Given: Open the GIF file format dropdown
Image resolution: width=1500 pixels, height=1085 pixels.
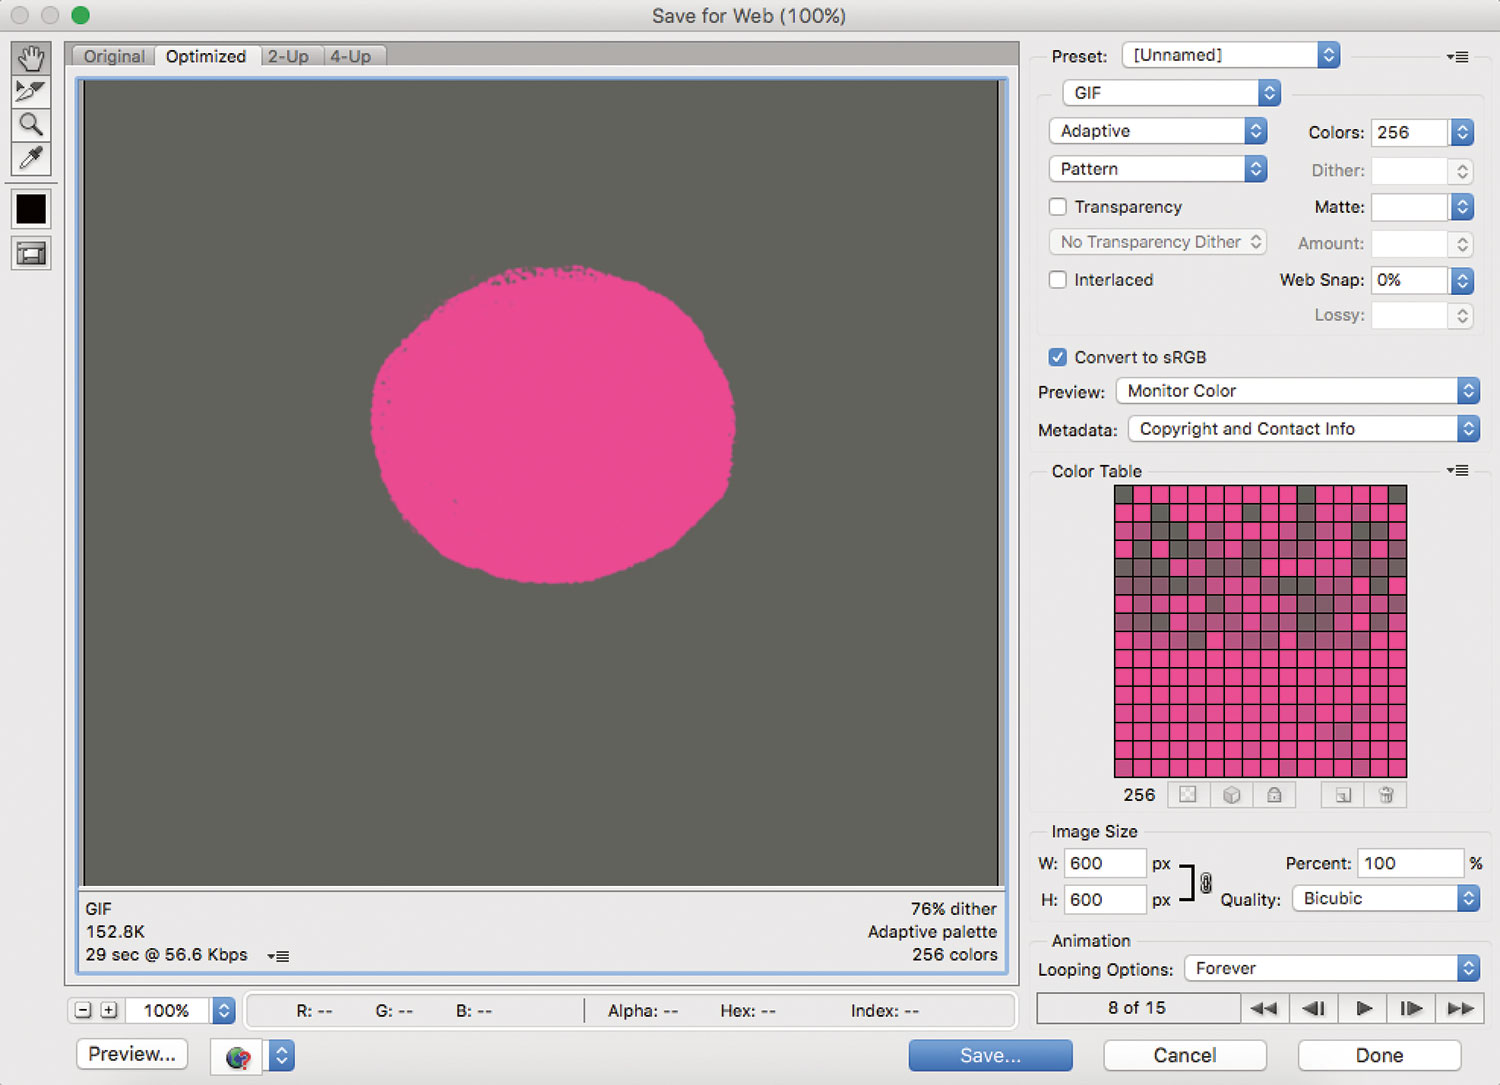Looking at the screenshot, I should 1171,93.
